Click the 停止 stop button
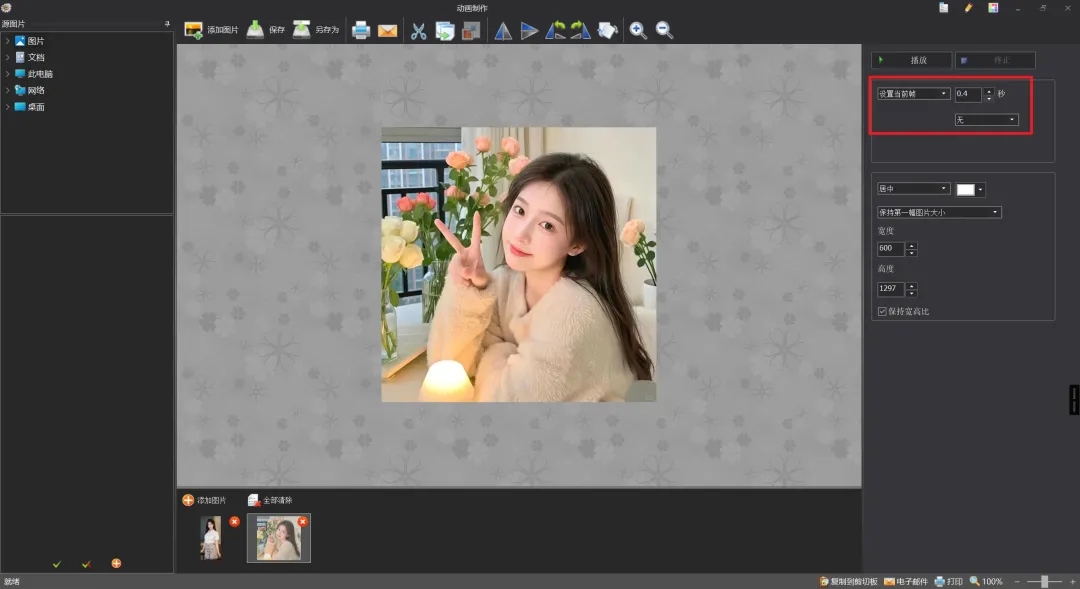 995,60
